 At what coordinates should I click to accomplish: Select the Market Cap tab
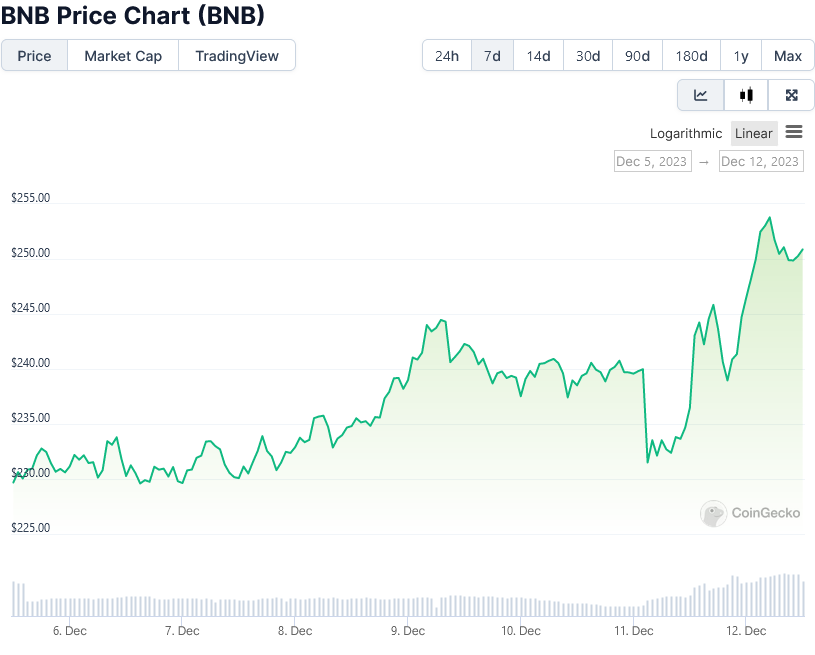tap(123, 56)
